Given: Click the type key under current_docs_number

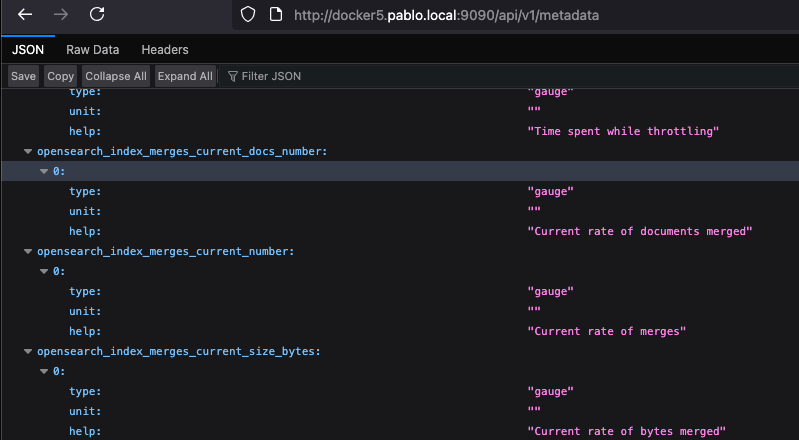Looking at the screenshot, I should pyautogui.click(x=85, y=191).
